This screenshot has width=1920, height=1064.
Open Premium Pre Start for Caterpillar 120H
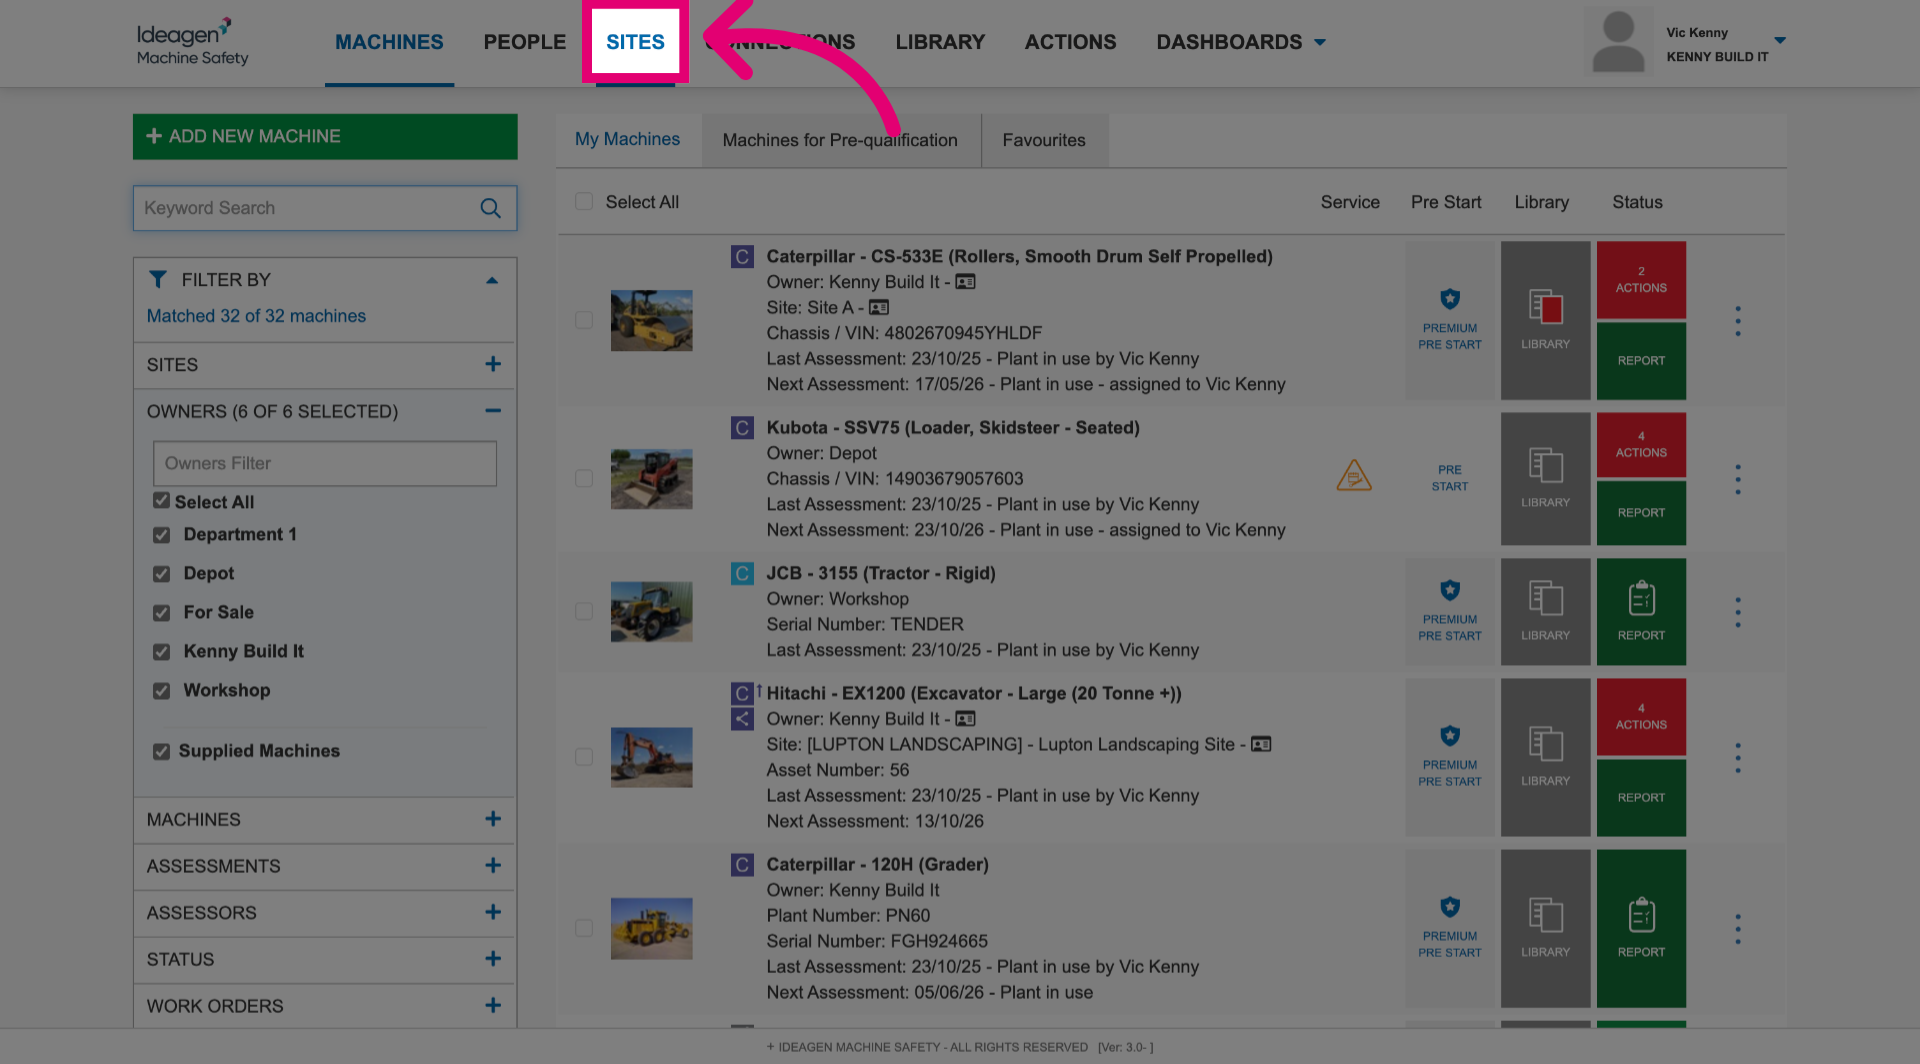1450,928
